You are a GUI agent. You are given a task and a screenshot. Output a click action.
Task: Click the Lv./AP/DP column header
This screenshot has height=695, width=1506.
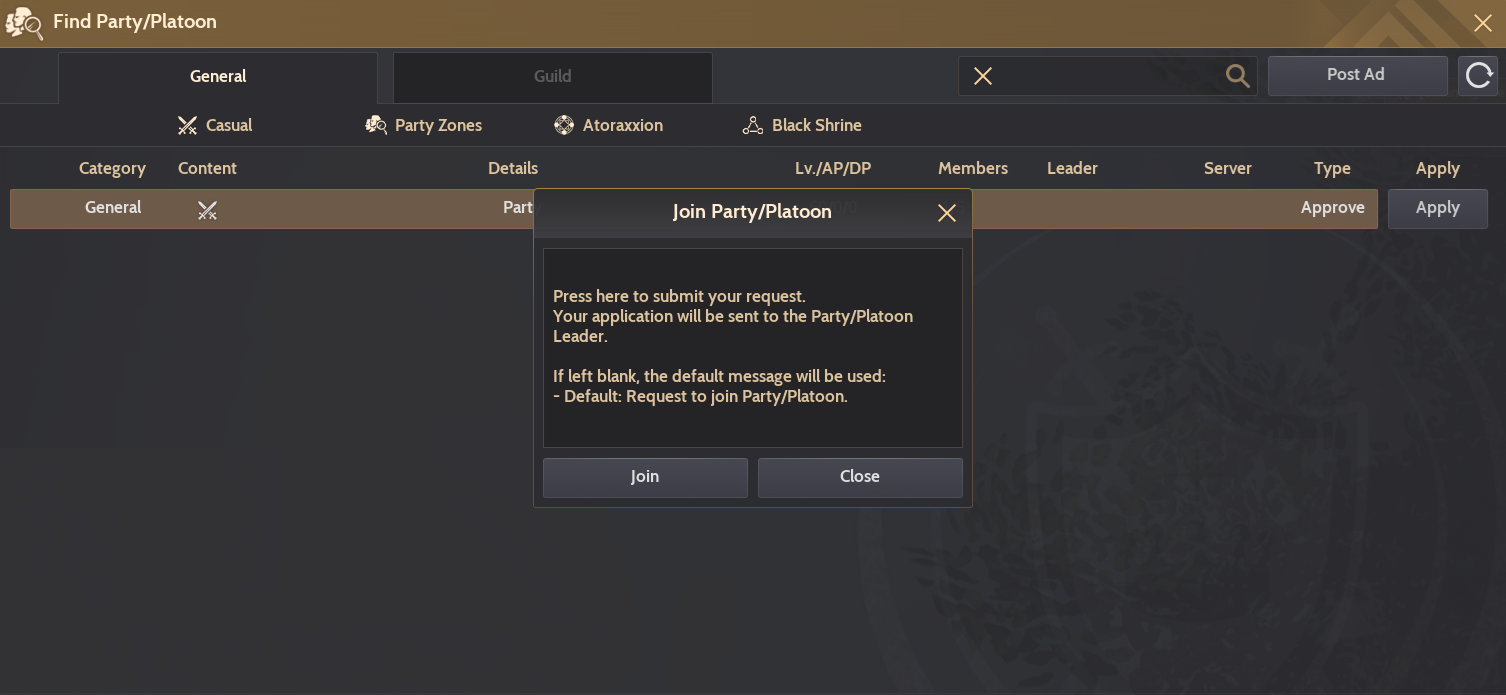[832, 169]
